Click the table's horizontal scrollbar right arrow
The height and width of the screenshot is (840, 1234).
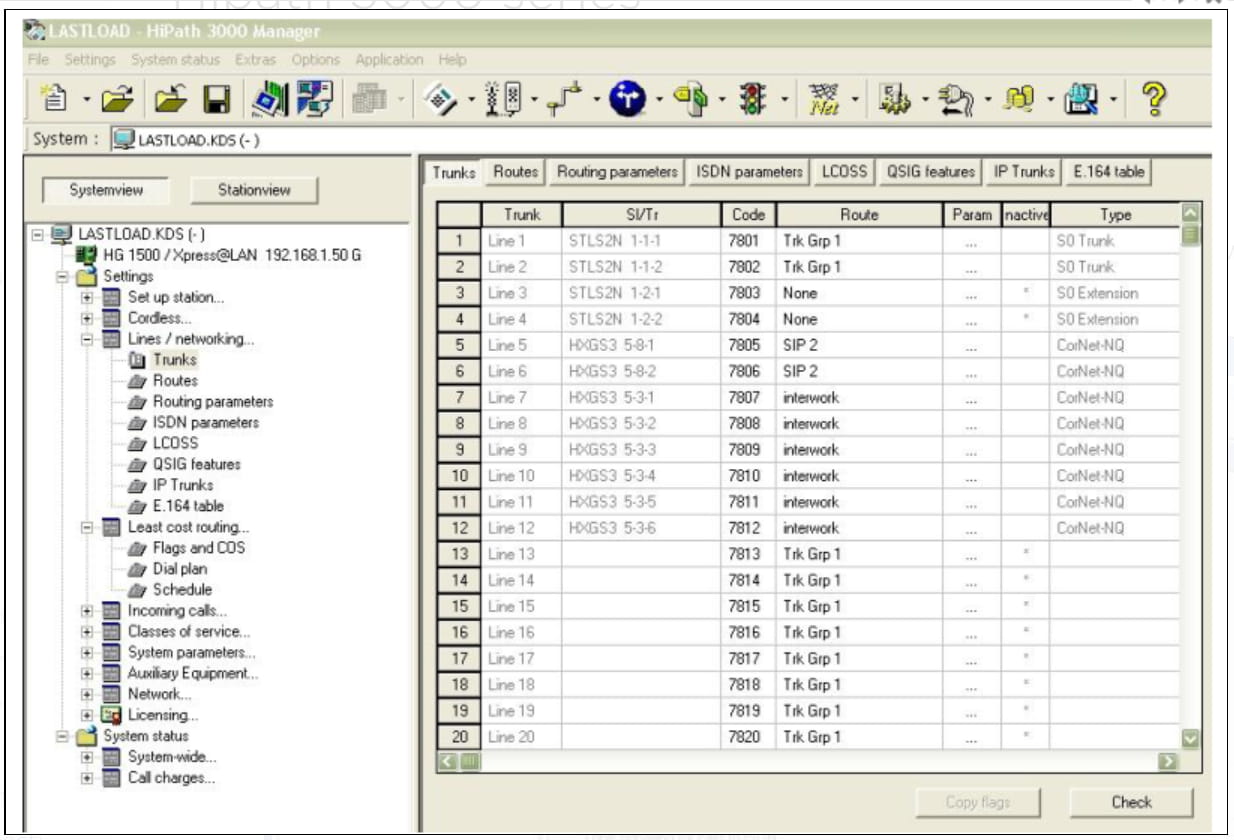tap(1166, 762)
